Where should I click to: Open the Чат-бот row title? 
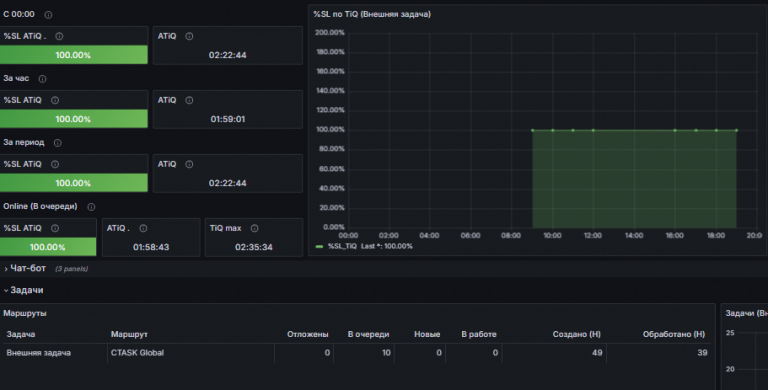[x=28, y=268]
